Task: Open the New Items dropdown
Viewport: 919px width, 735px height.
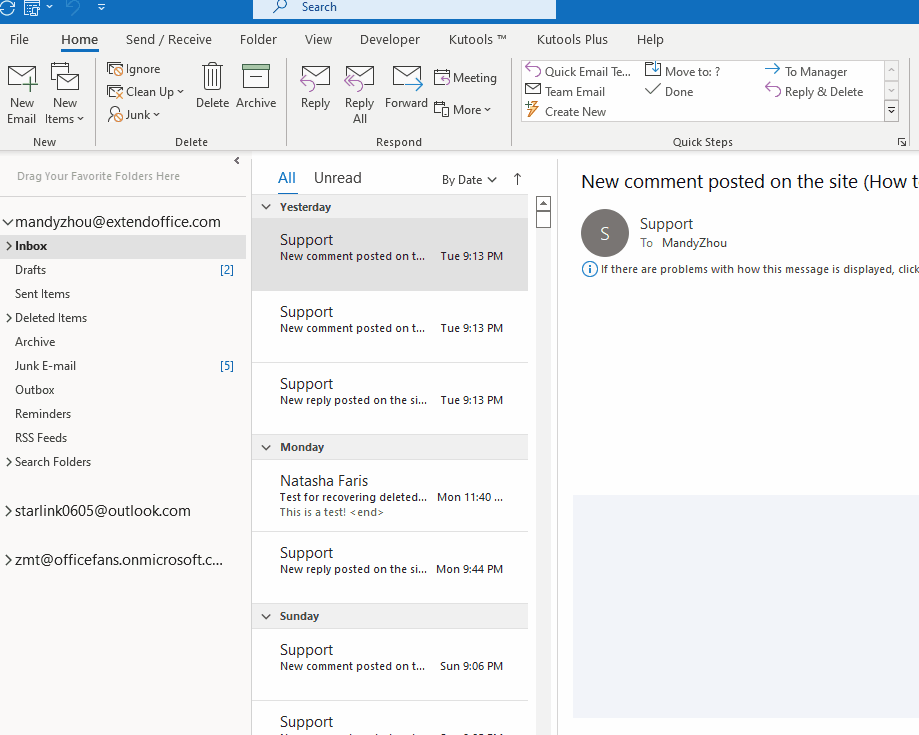Action: (65, 92)
